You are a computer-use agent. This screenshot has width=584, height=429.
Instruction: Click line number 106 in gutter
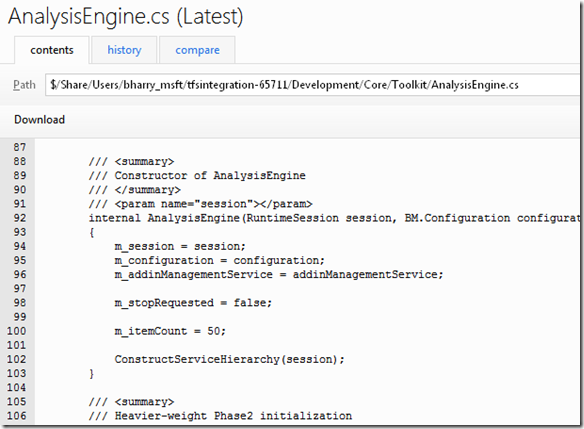pos(17,416)
